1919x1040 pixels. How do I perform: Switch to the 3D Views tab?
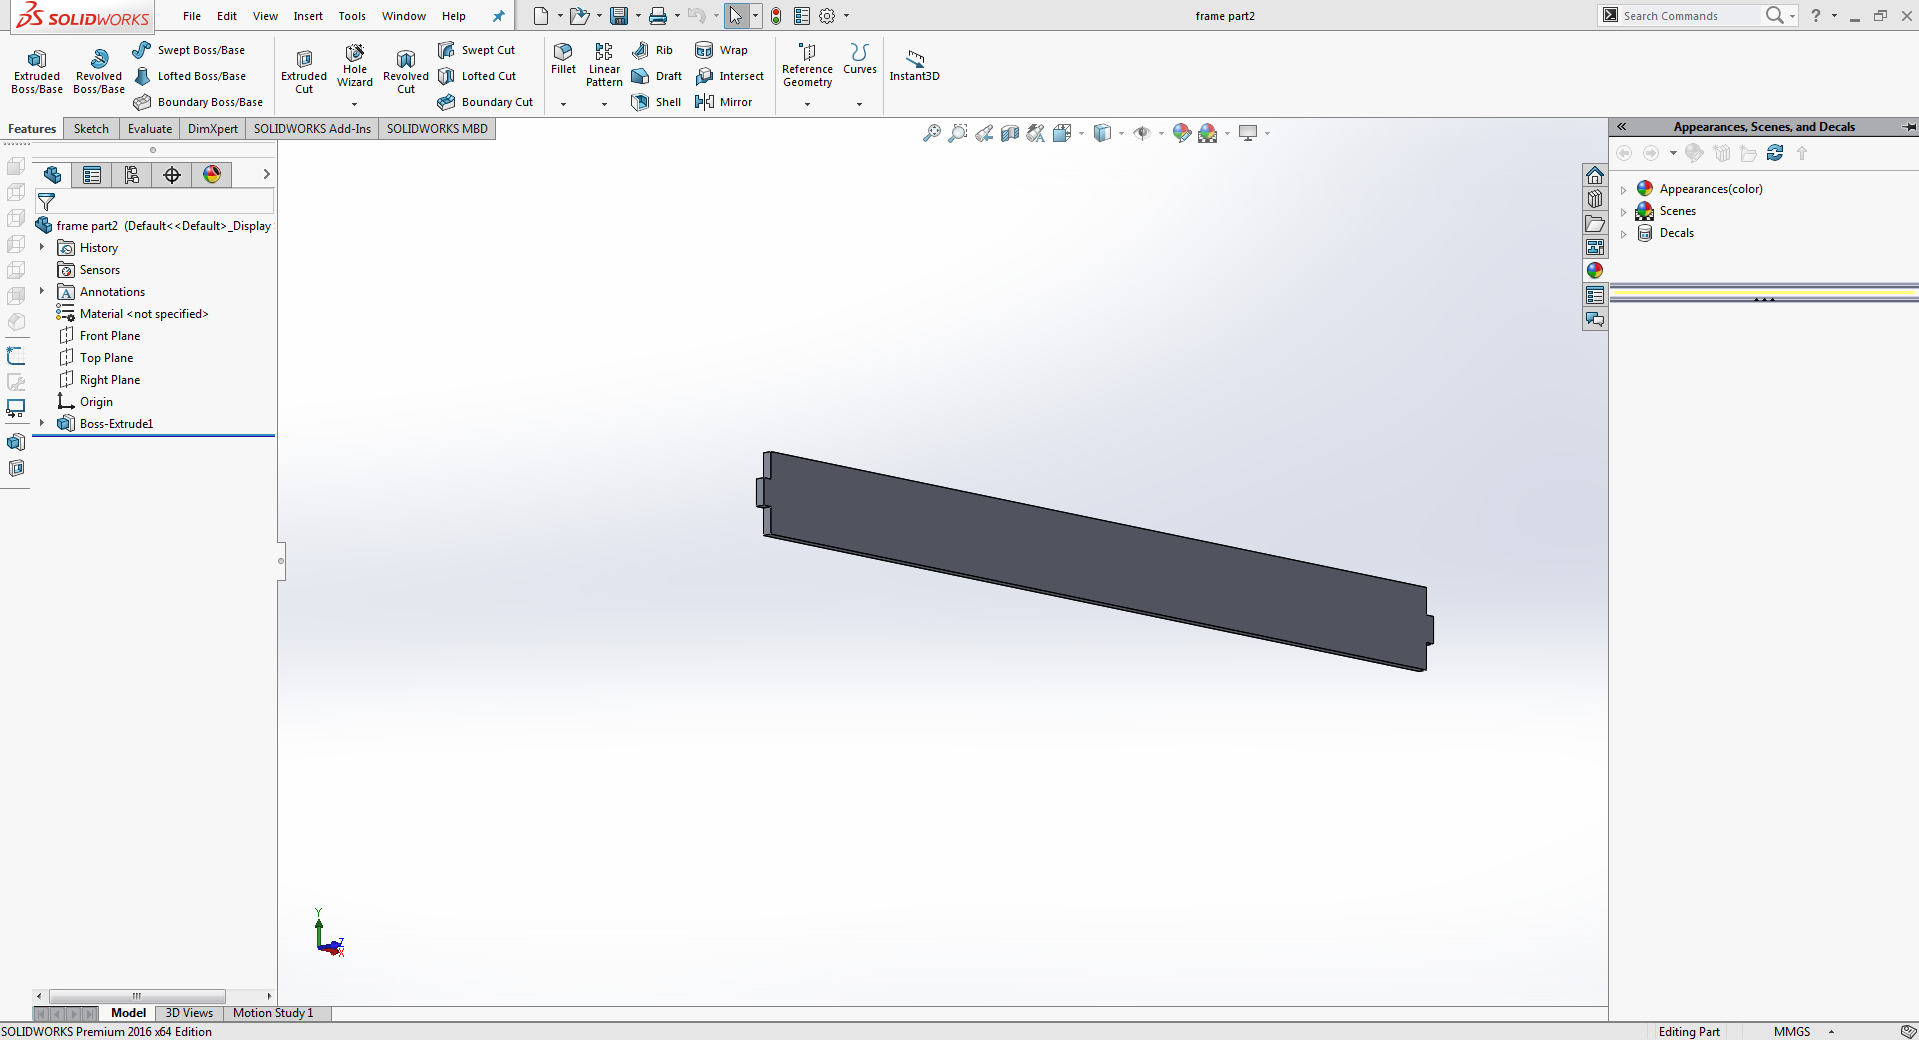[189, 1013]
